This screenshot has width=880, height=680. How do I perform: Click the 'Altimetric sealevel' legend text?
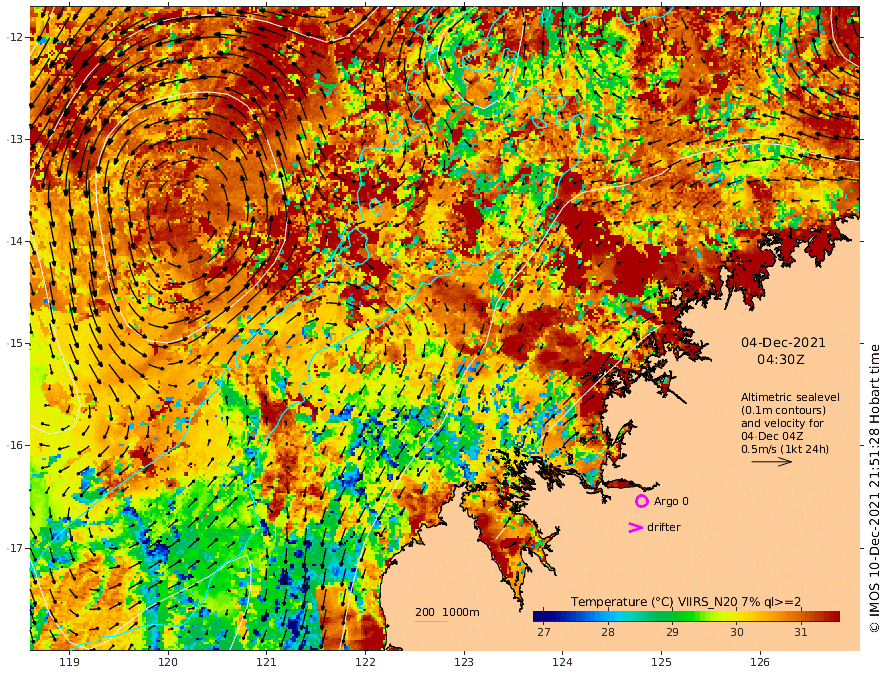790,397
